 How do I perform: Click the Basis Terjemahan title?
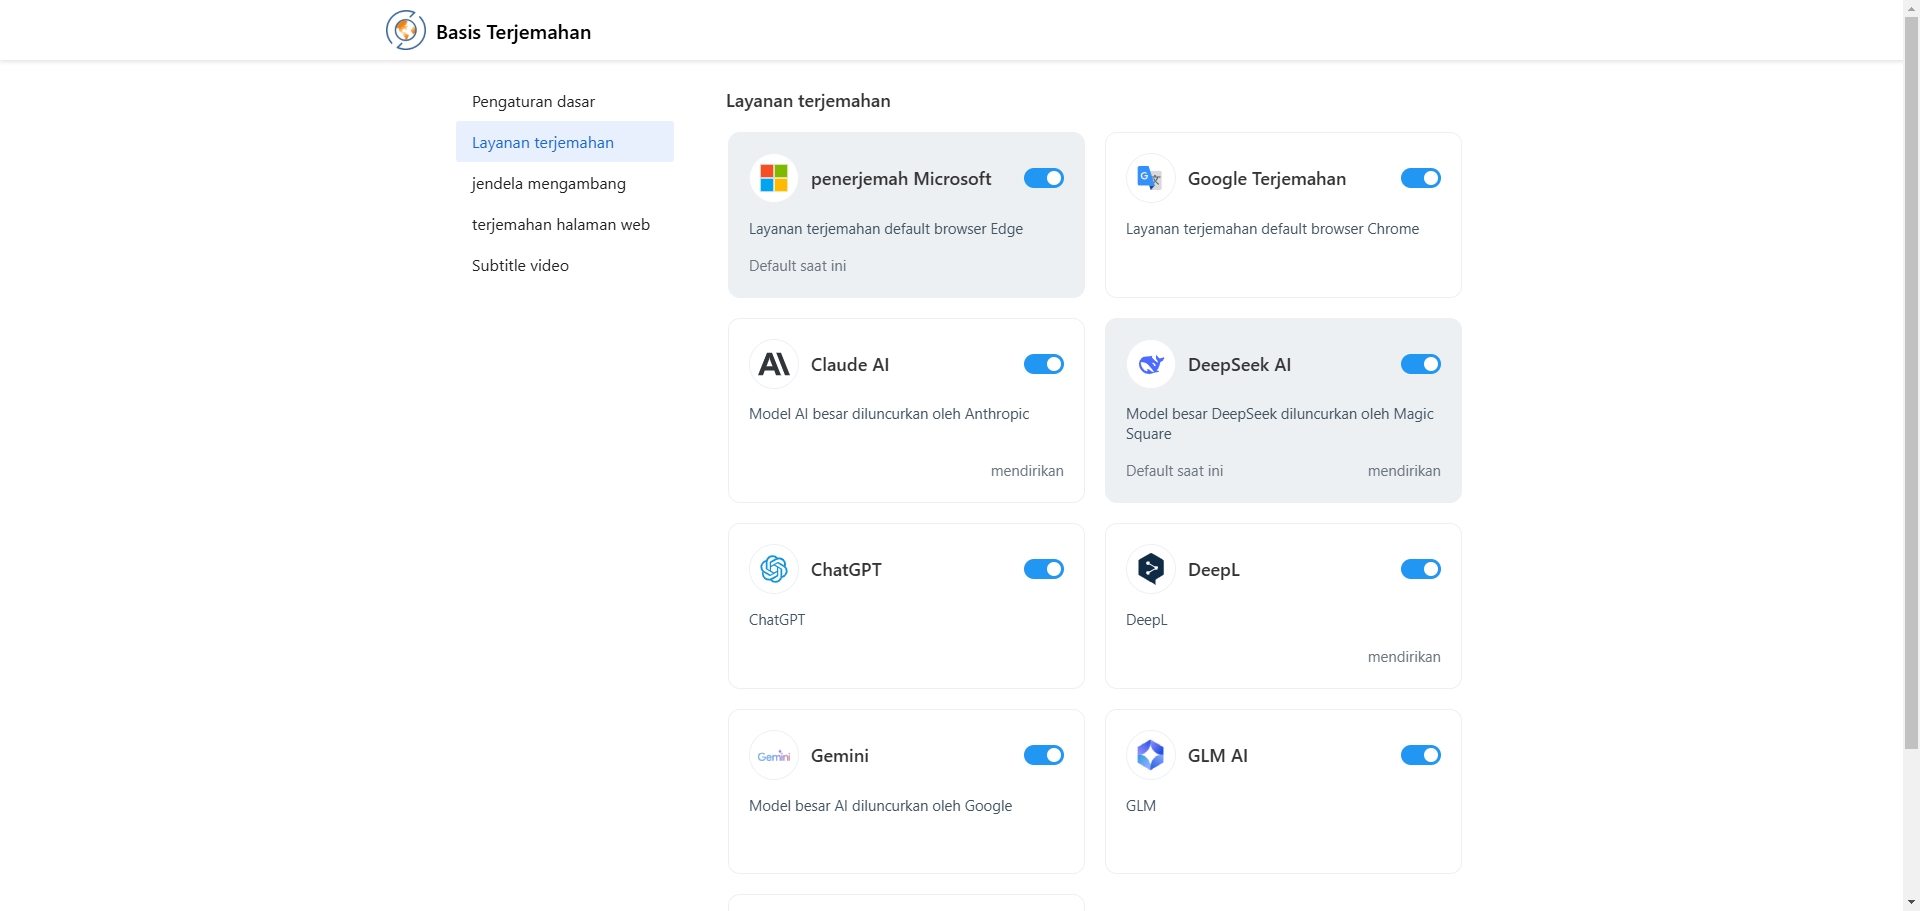513,32
